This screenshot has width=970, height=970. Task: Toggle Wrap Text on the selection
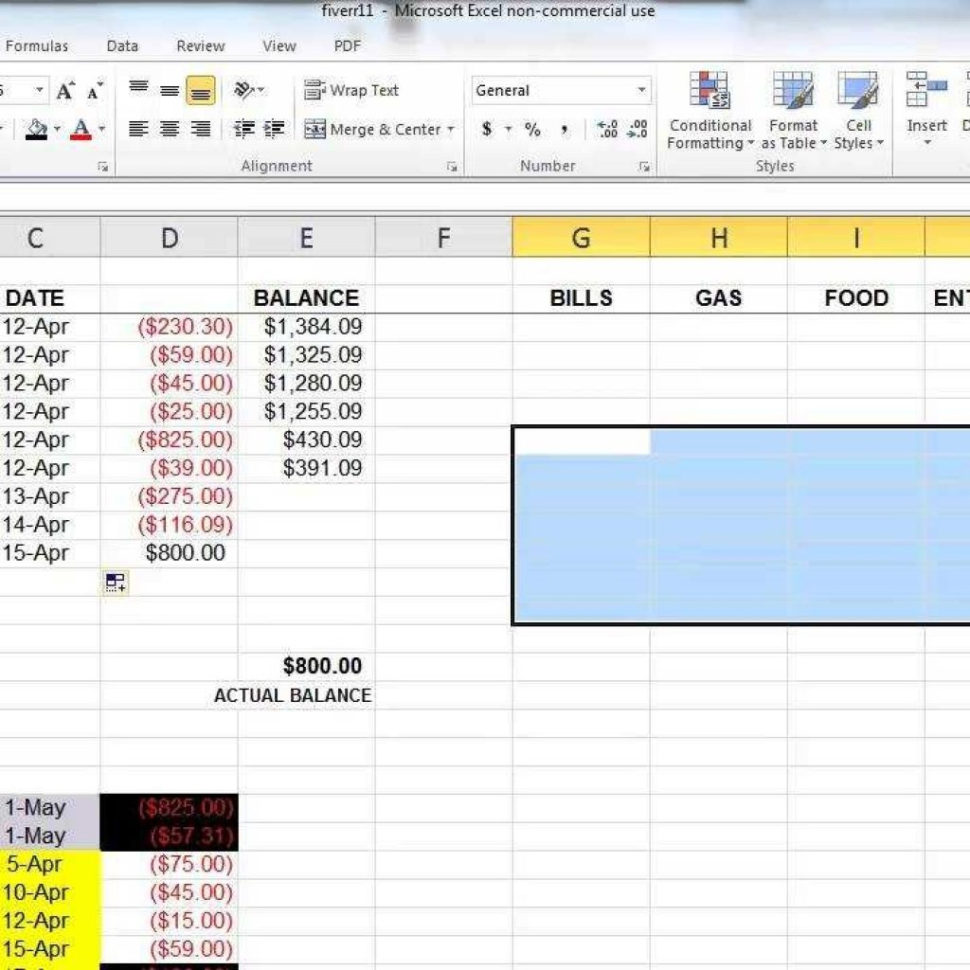pos(354,90)
